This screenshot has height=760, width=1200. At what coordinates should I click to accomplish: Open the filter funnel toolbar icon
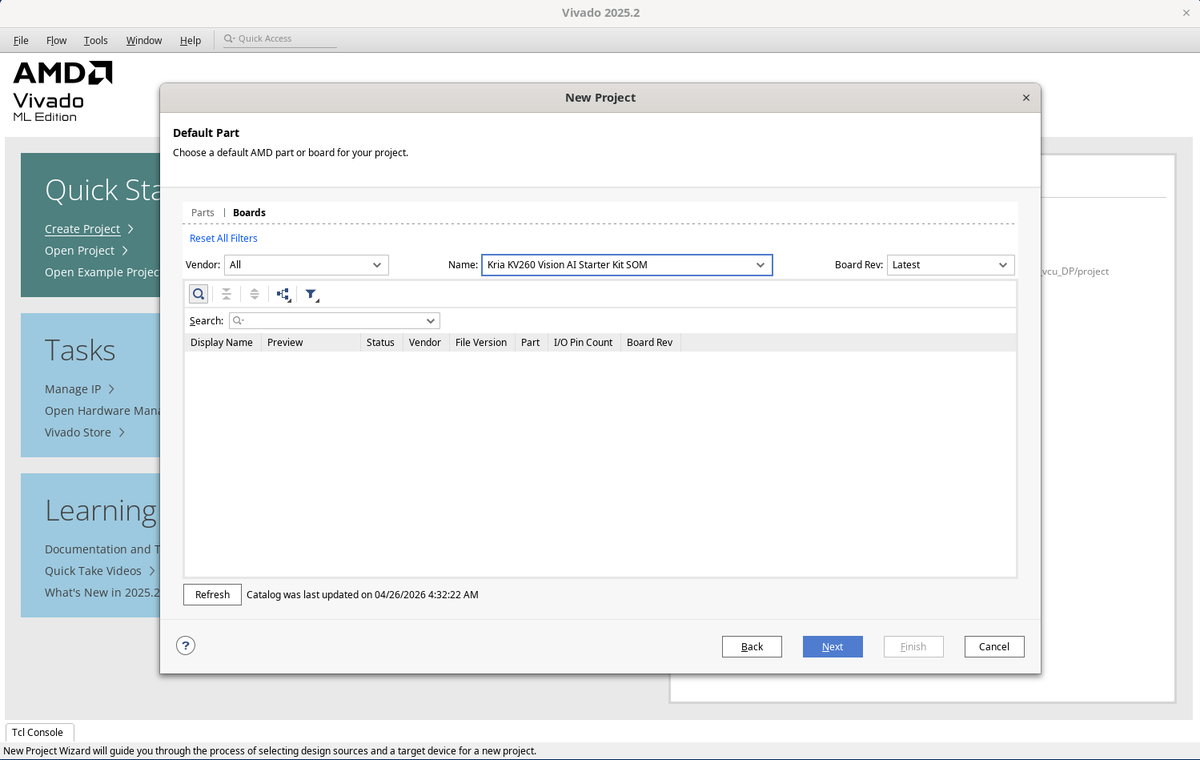click(x=312, y=294)
